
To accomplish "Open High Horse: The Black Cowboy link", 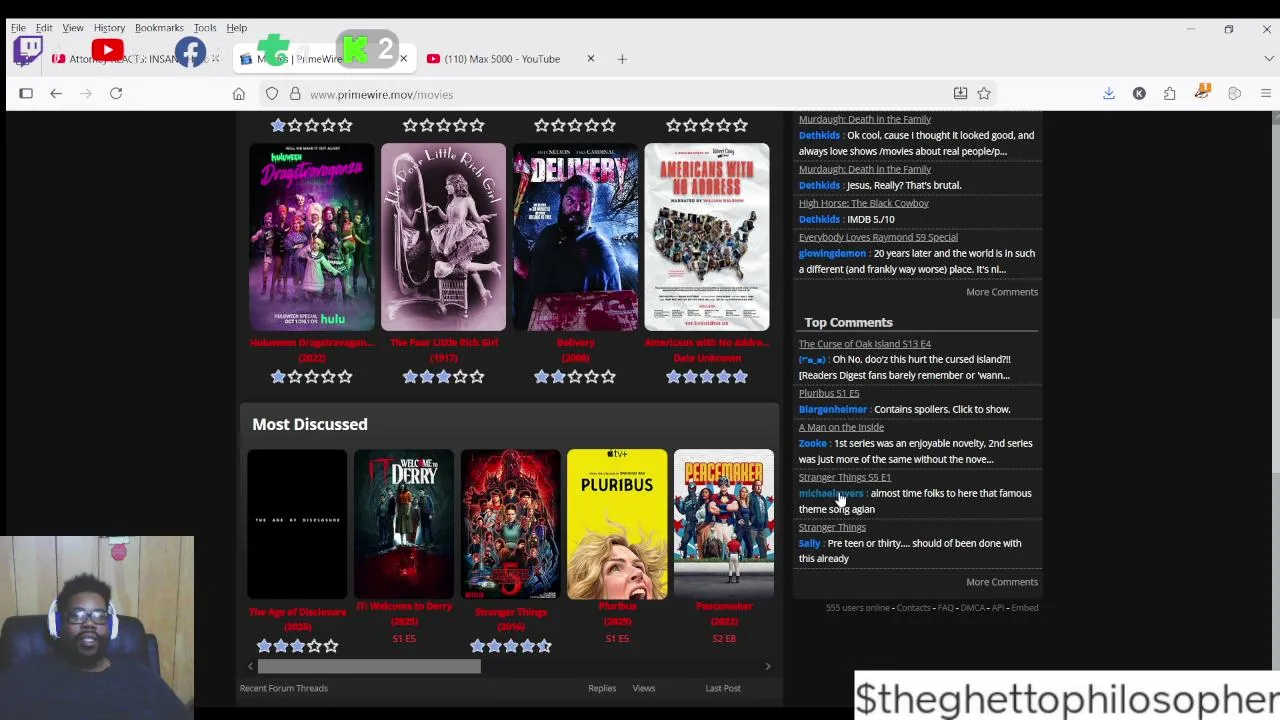I will tap(863, 203).
